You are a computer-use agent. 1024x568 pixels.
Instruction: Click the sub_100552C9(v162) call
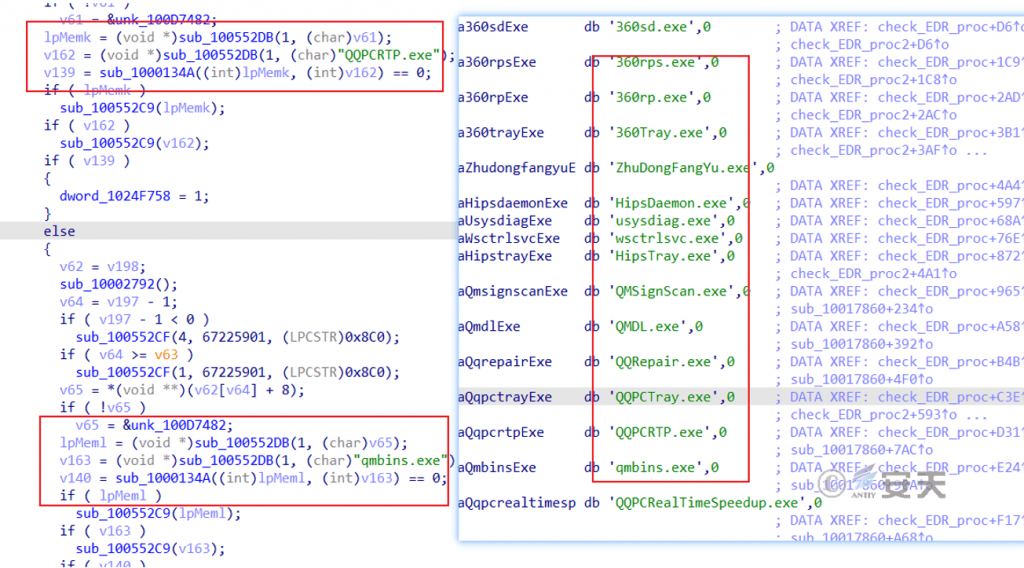tap(135, 143)
